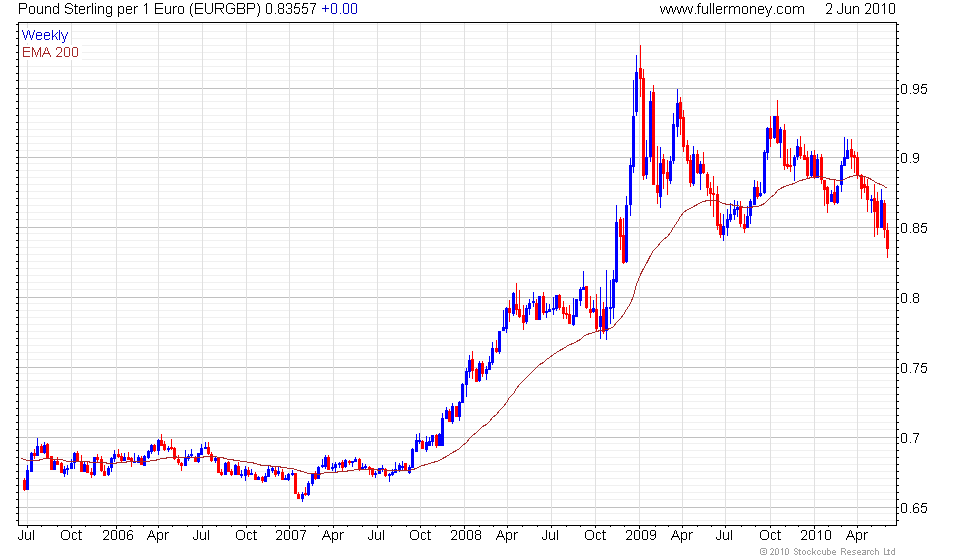This screenshot has width=980, height=560.
Task: Click the Oct label just before 2007
Action: coord(246,536)
